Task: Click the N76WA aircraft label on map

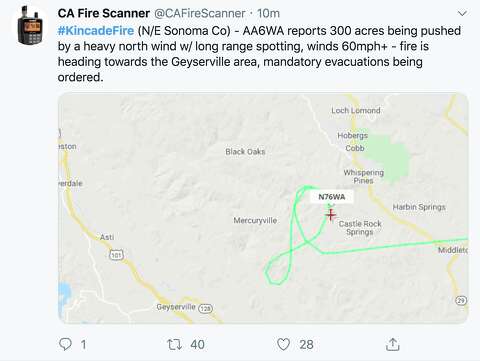Action: pos(332,197)
